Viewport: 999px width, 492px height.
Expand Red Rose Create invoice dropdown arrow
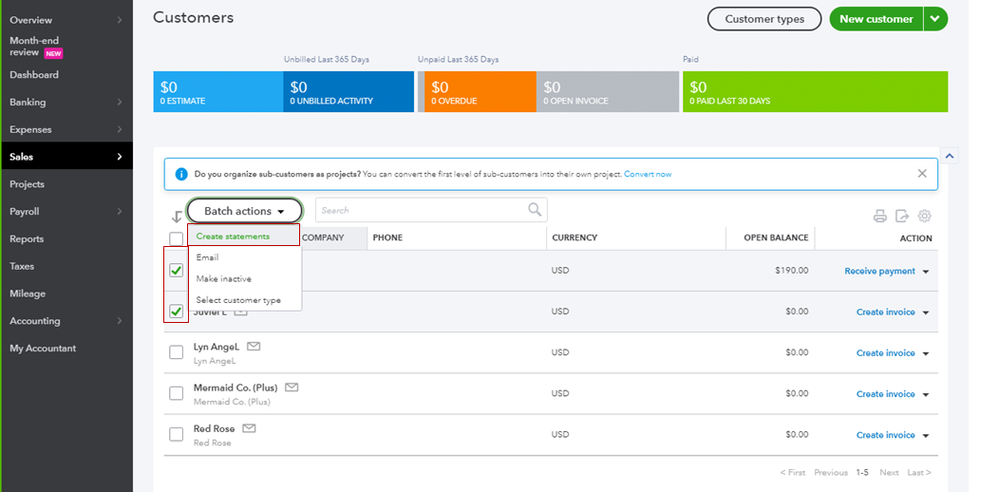click(926, 435)
